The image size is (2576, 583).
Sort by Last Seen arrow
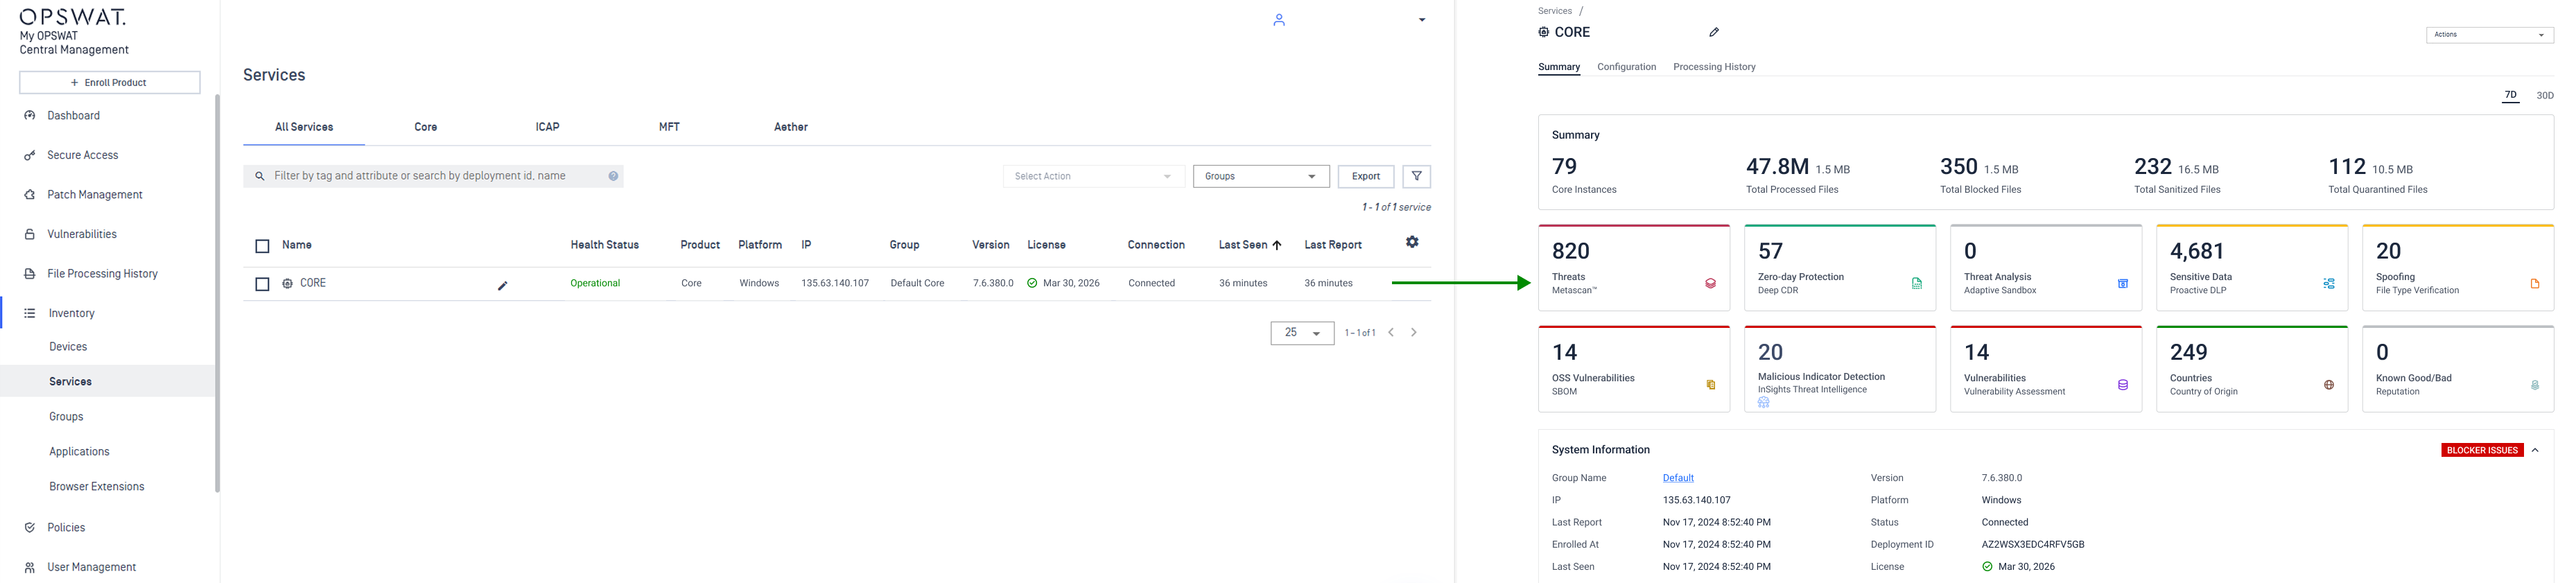pos(1276,245)
